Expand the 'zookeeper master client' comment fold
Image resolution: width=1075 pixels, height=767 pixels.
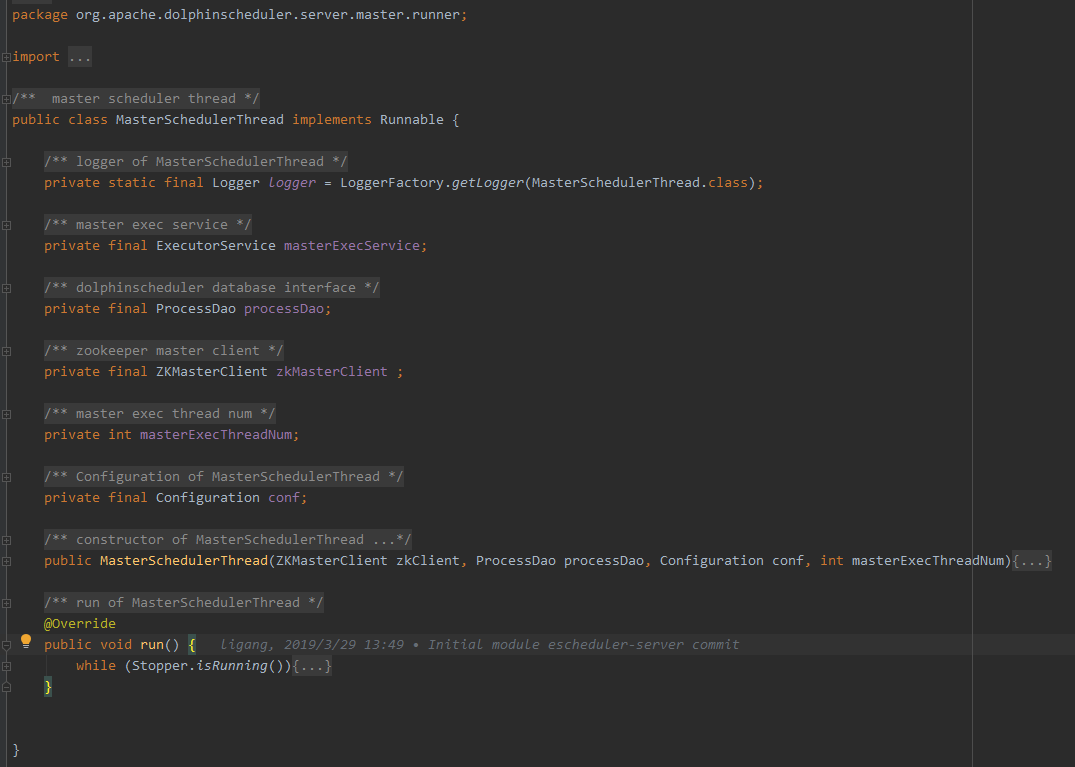click(x=6, y=352)
